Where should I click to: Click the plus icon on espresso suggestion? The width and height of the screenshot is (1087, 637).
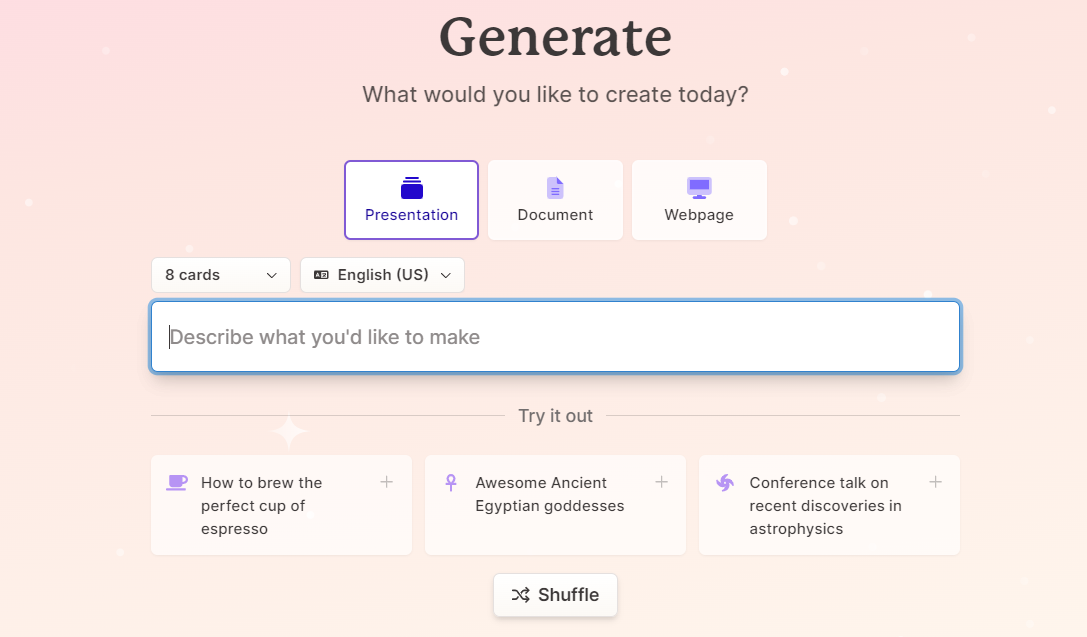click(x=386, y=482)
